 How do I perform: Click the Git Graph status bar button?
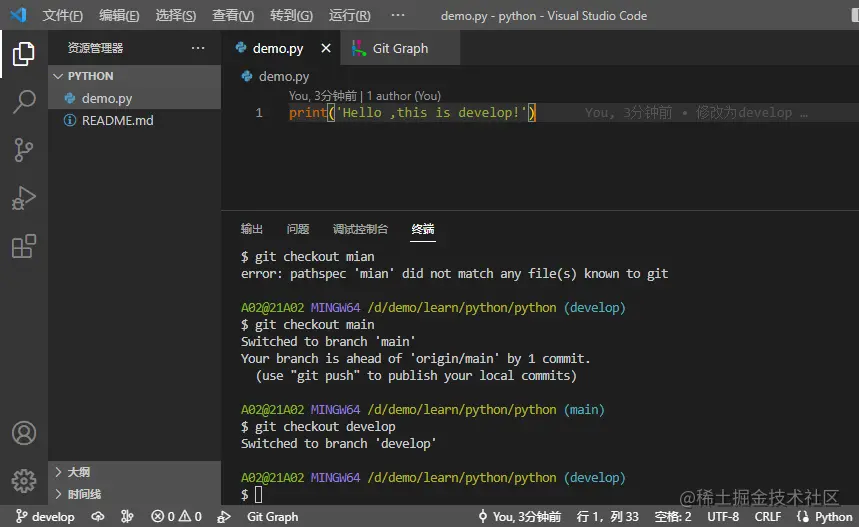coord(272,517)
